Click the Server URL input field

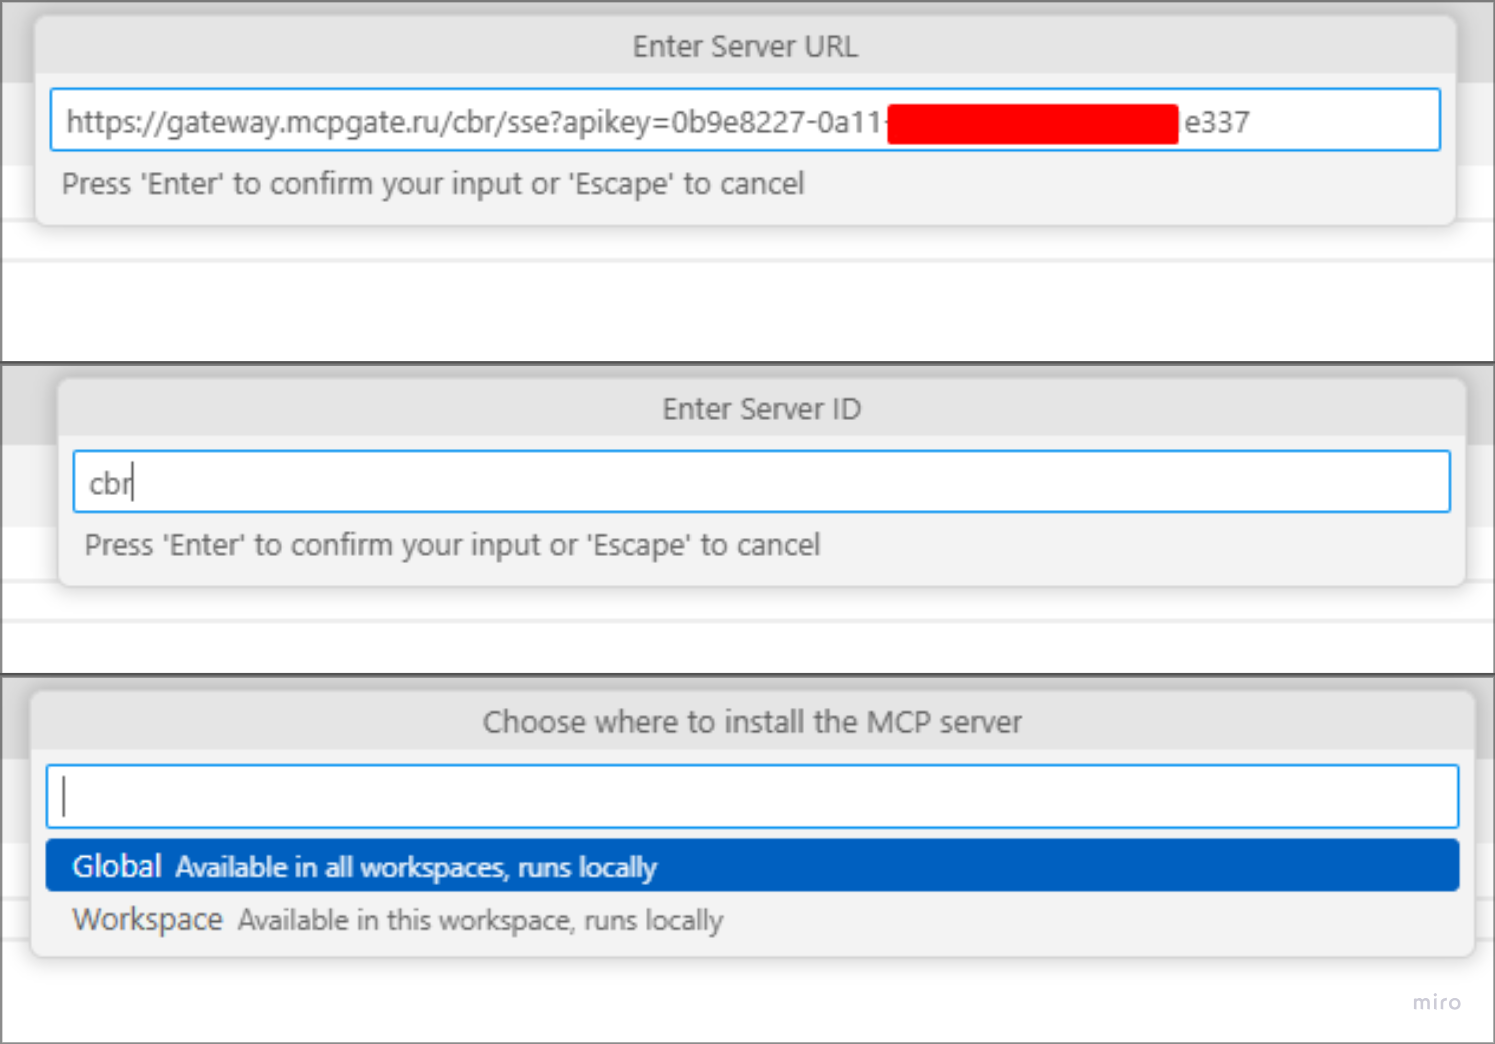click(x=745, y=120)
